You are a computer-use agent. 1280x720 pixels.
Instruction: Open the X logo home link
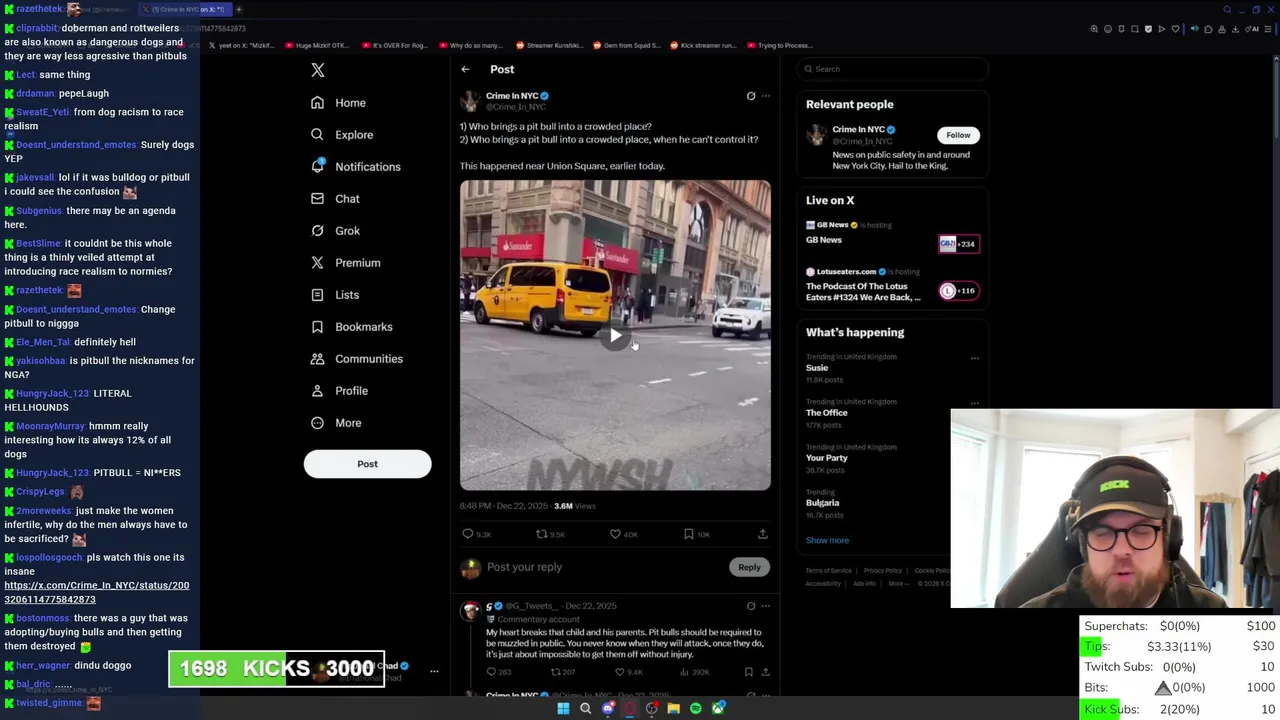(x=318, y=70)
